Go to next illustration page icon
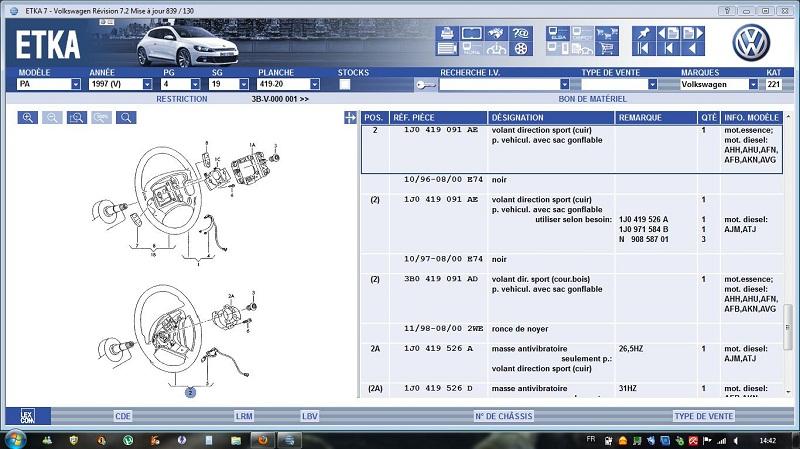Image resolution: width=800 pixels, height=449 pixels. click(693, 33)
